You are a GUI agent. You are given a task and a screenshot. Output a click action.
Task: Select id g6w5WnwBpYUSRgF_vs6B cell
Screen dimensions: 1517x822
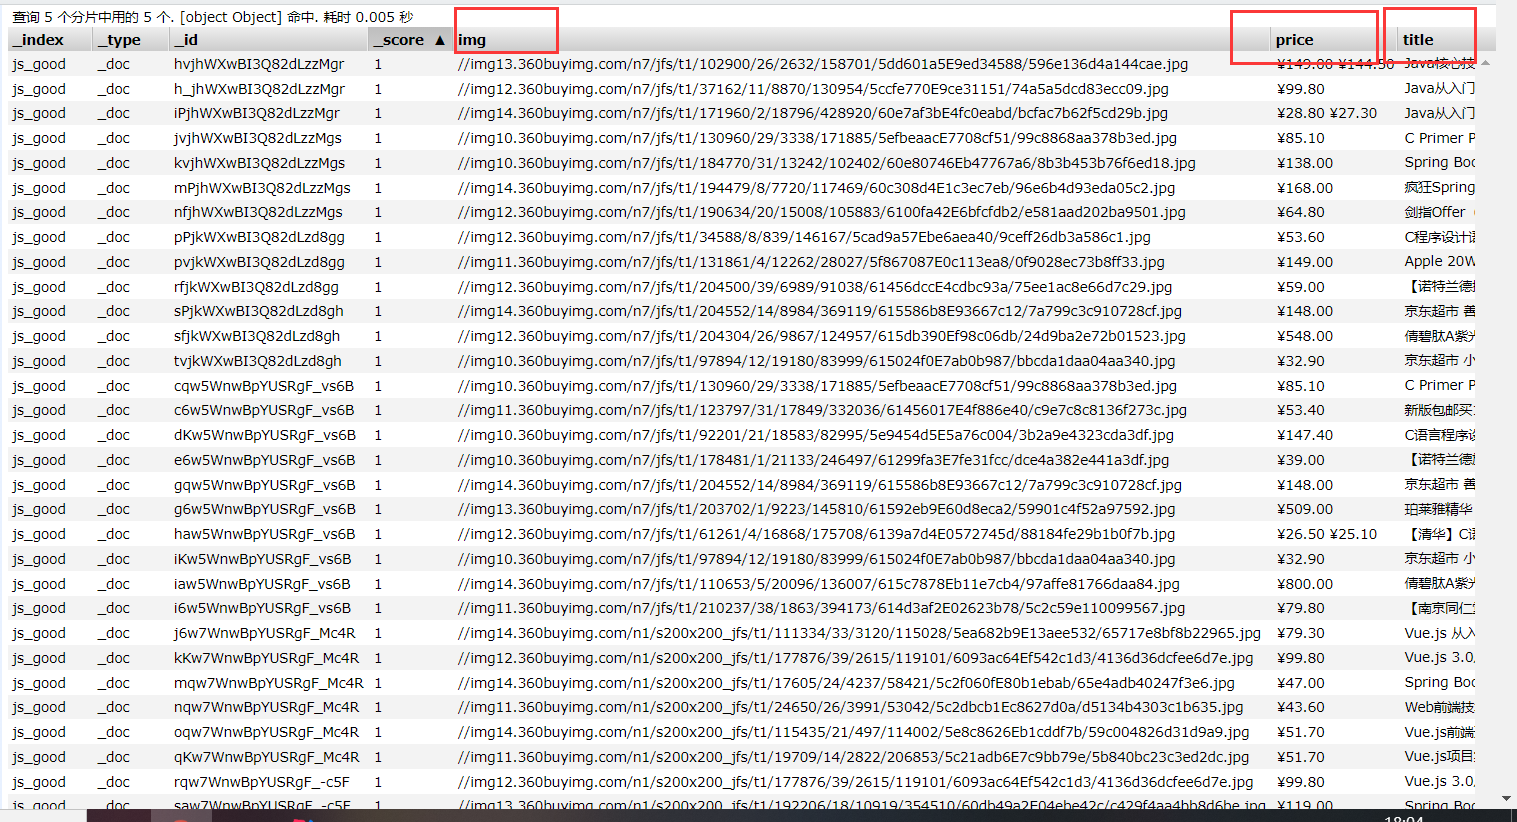tap(264, 509)
